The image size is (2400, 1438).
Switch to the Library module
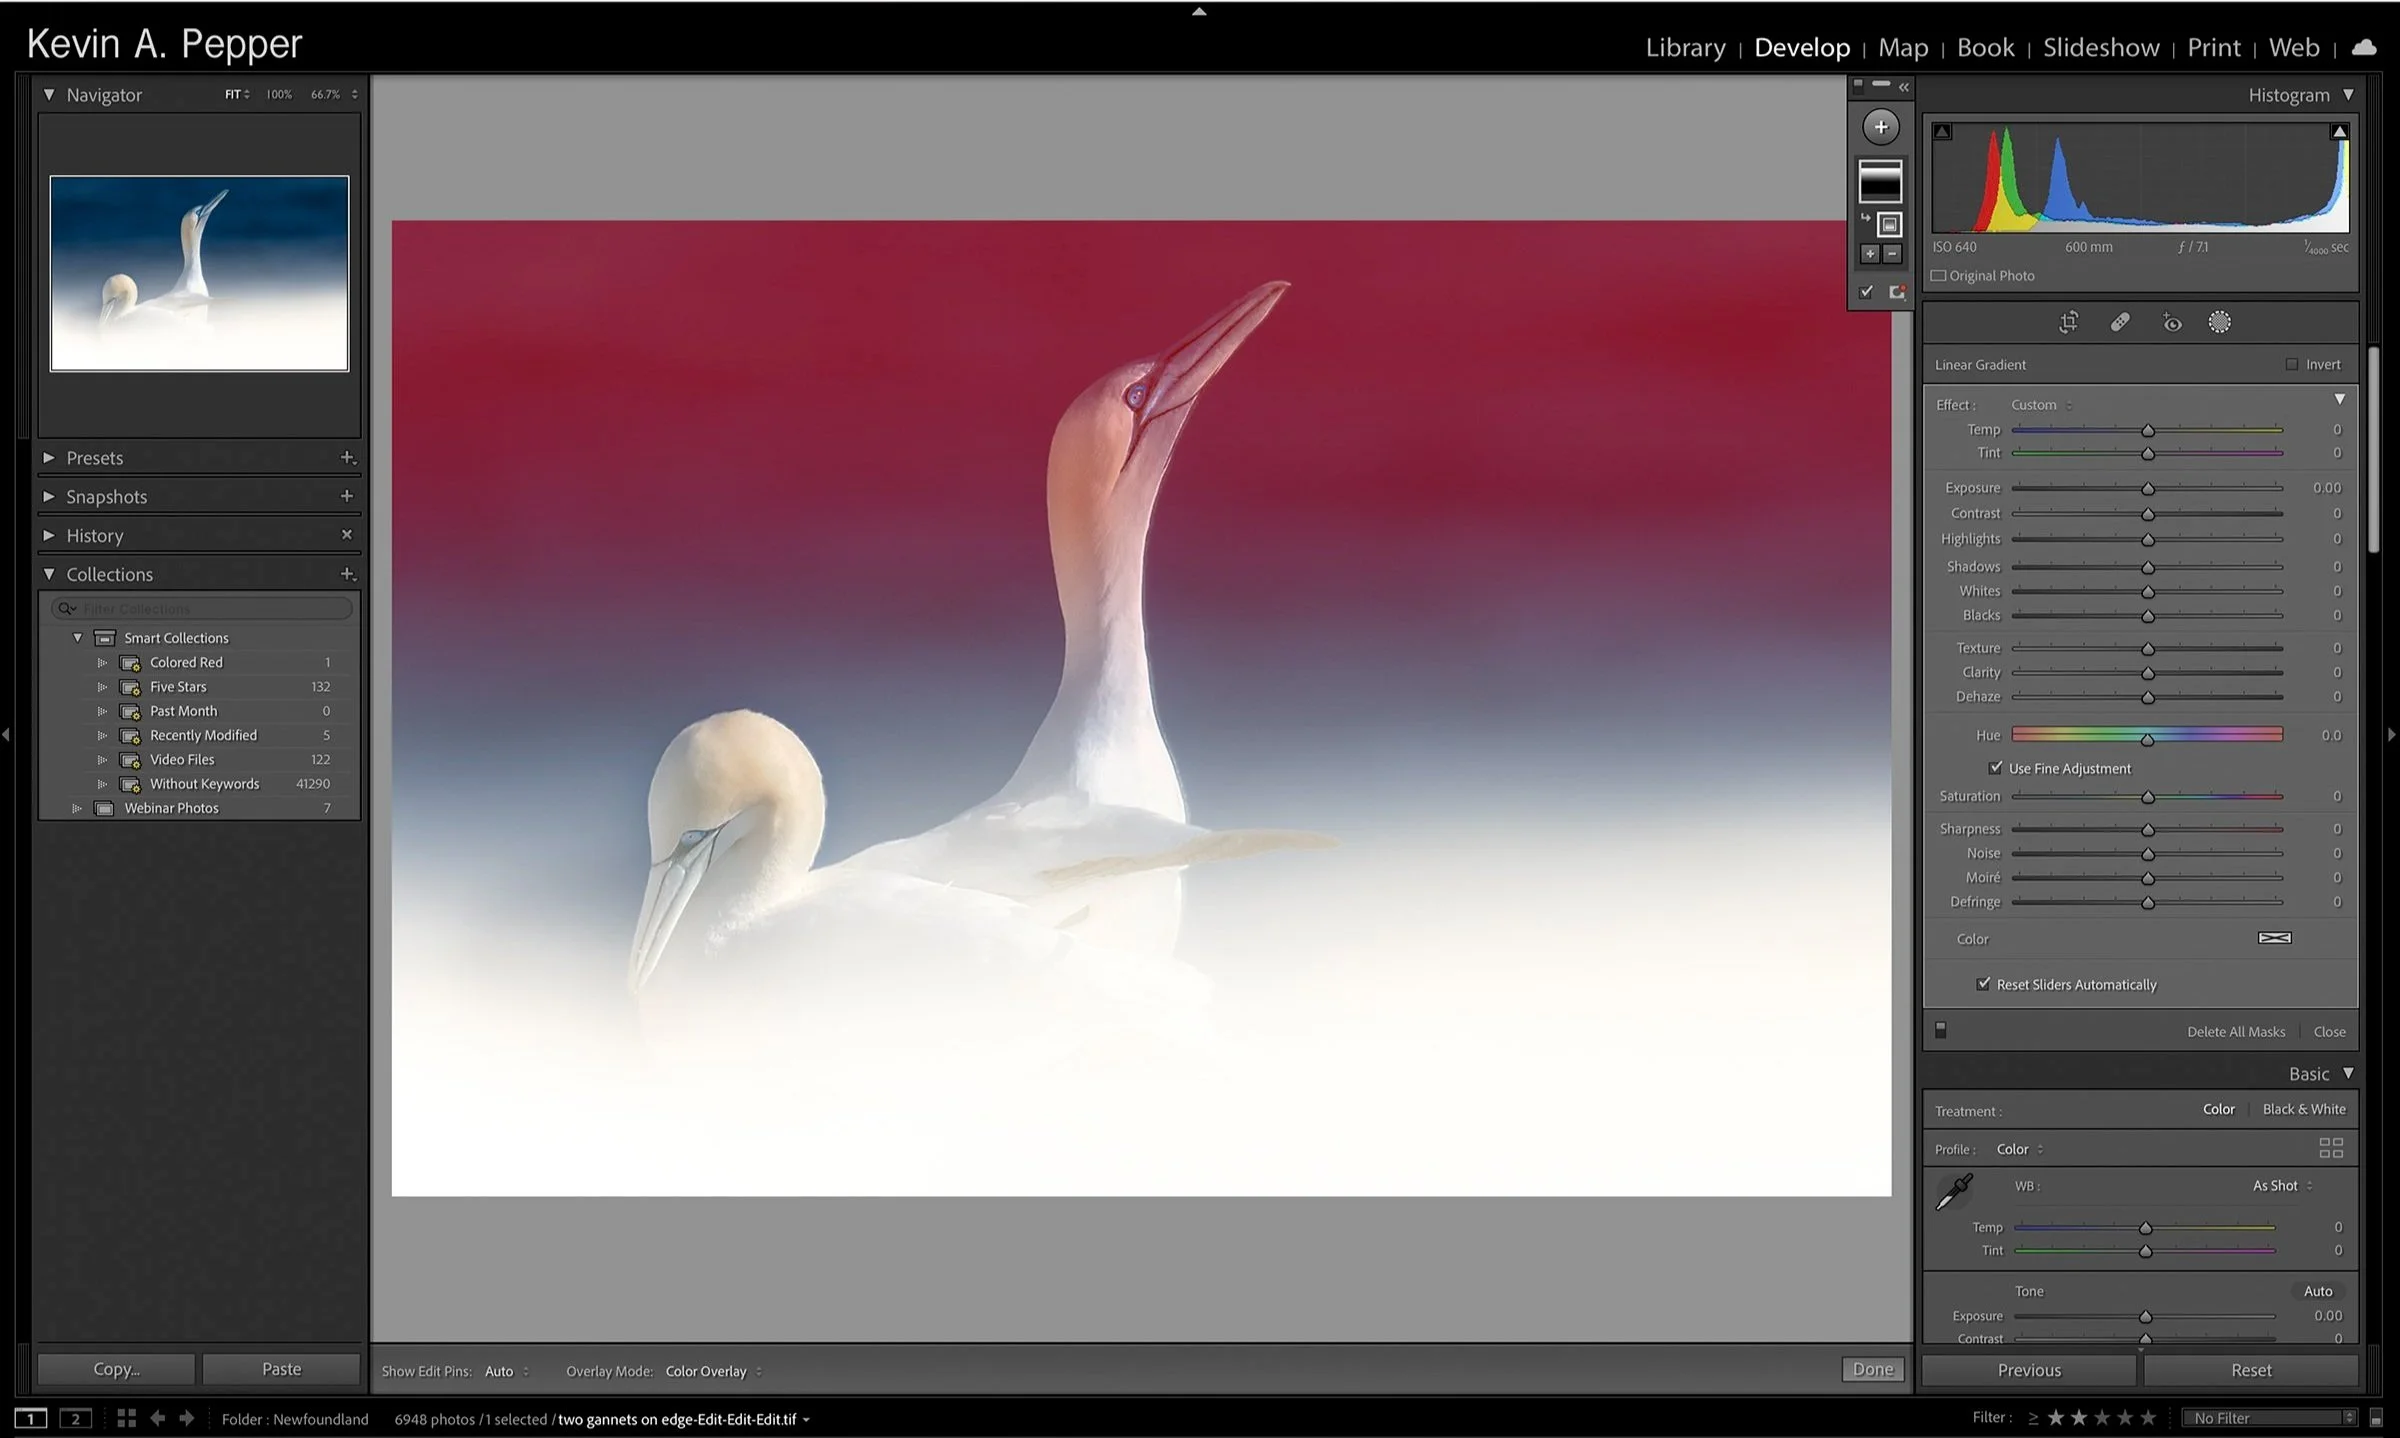[x=1685, y=47]
